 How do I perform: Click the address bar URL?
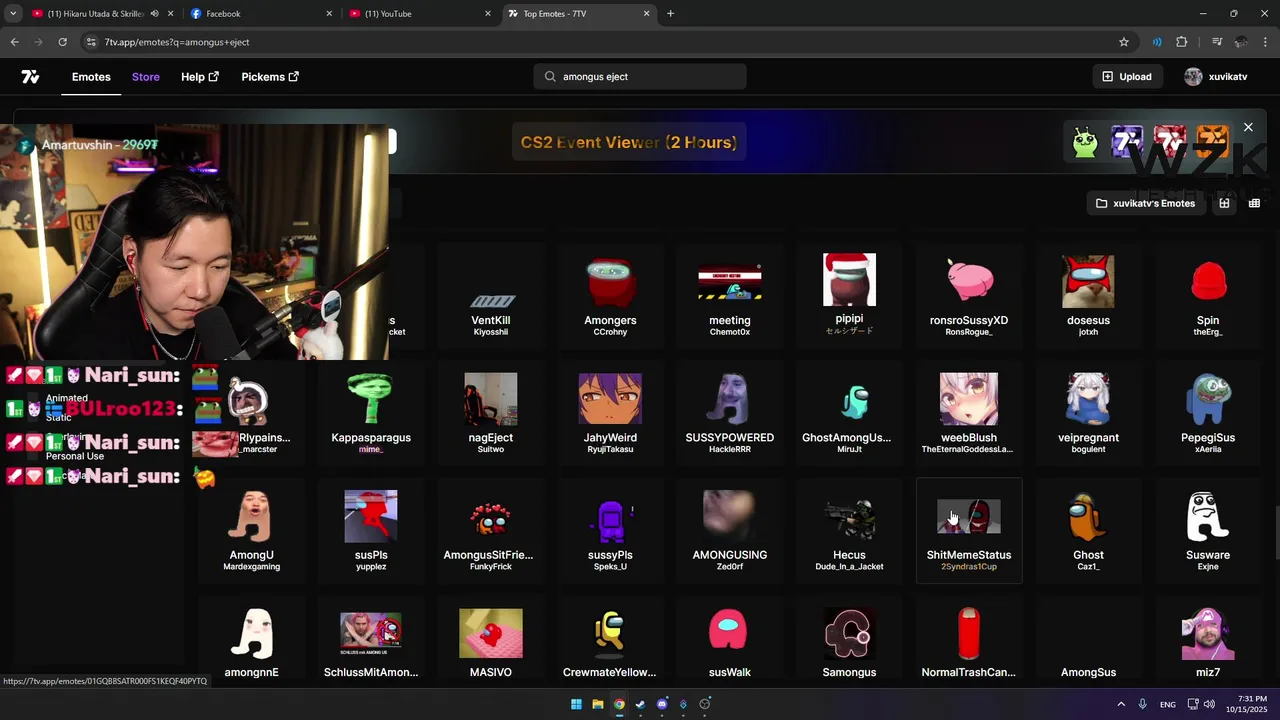177,42
